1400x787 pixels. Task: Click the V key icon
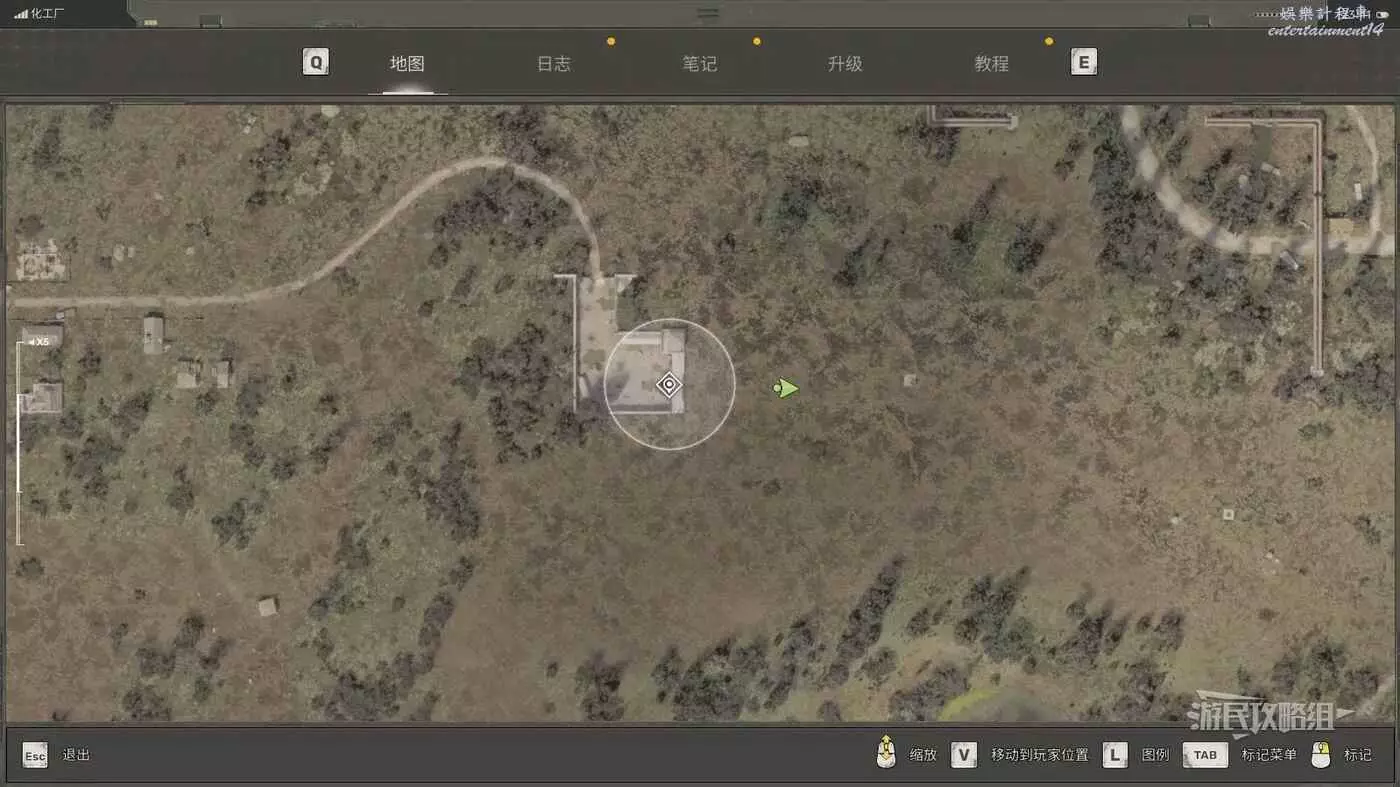pos(964,755)
